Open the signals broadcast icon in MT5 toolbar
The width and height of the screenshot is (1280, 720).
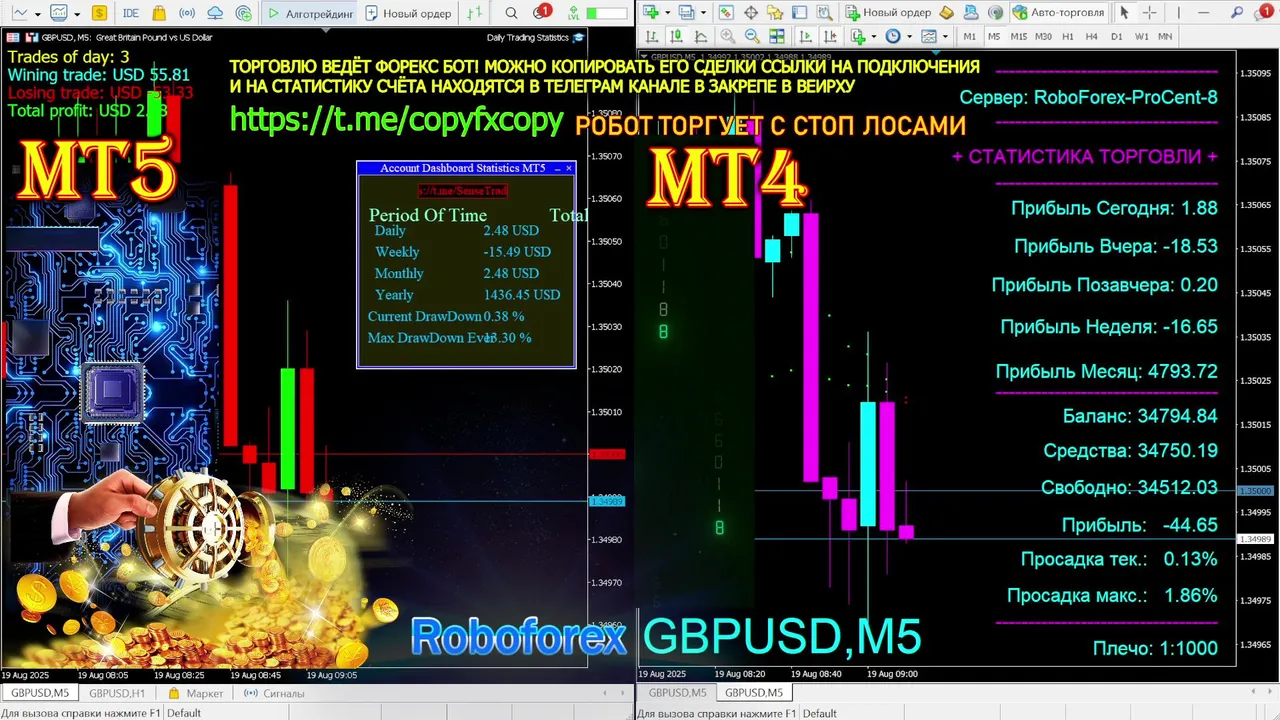pyautogui.click(x=187, y=13)
